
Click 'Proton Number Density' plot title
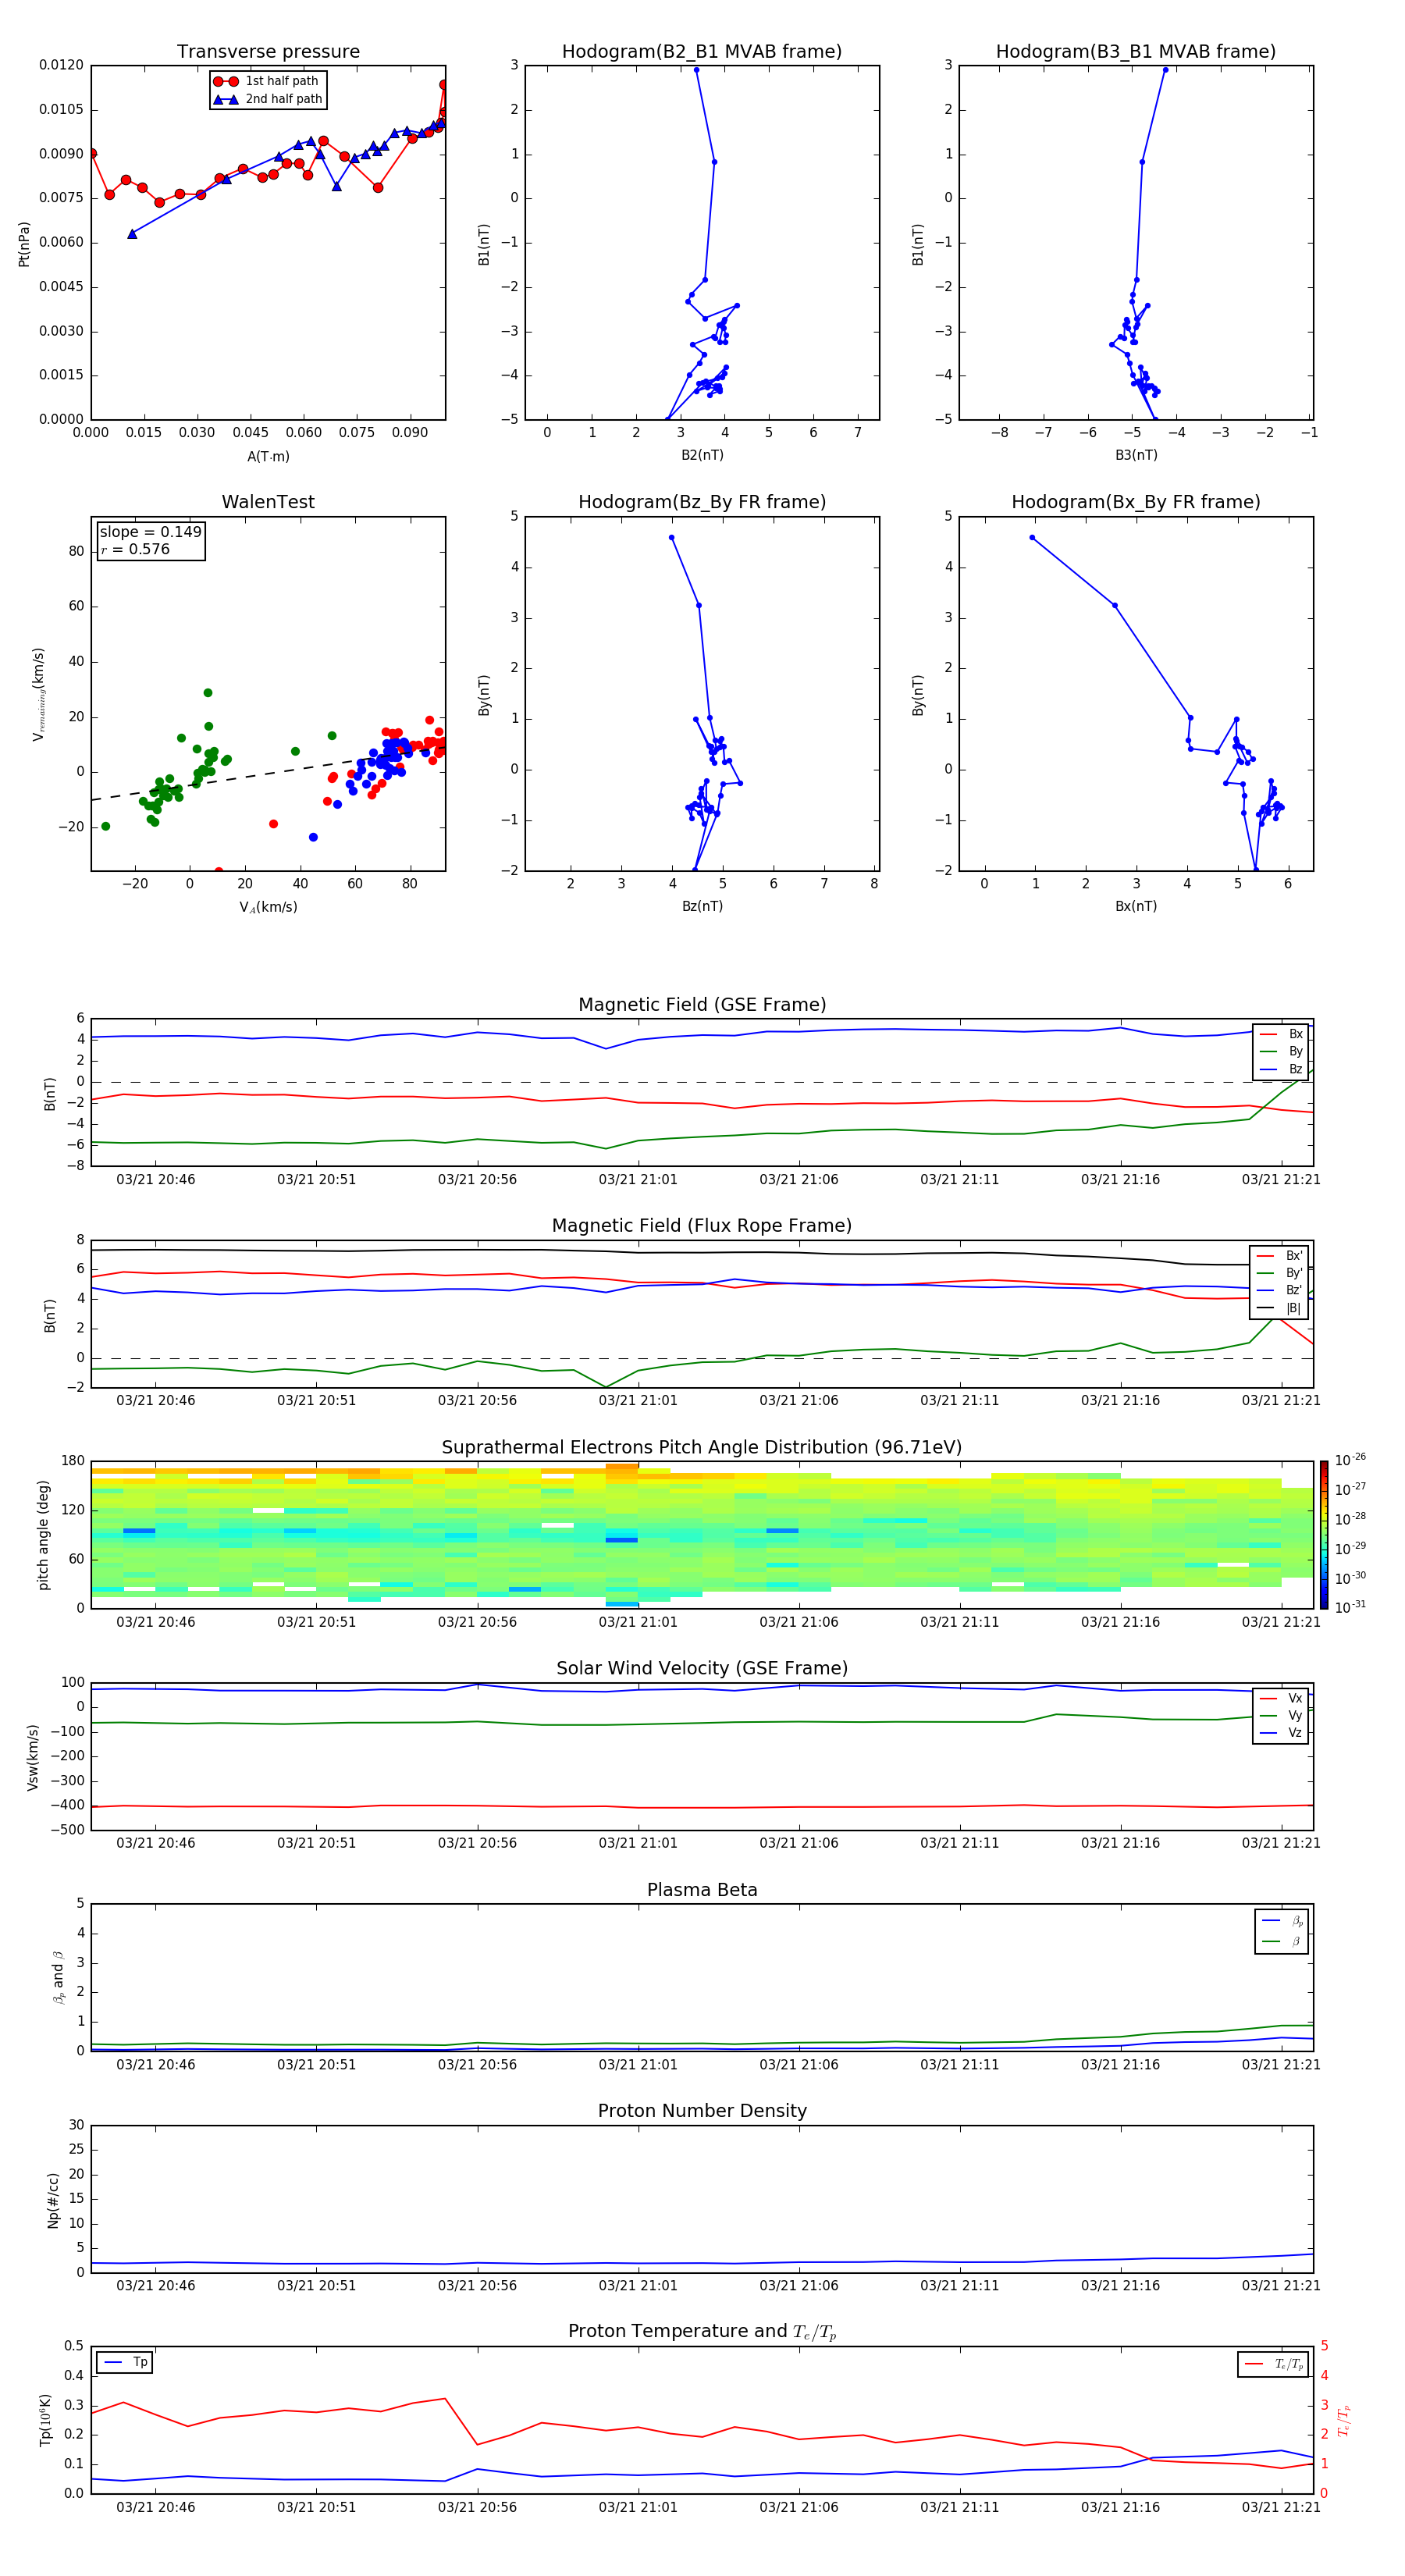pos(702,2111)
